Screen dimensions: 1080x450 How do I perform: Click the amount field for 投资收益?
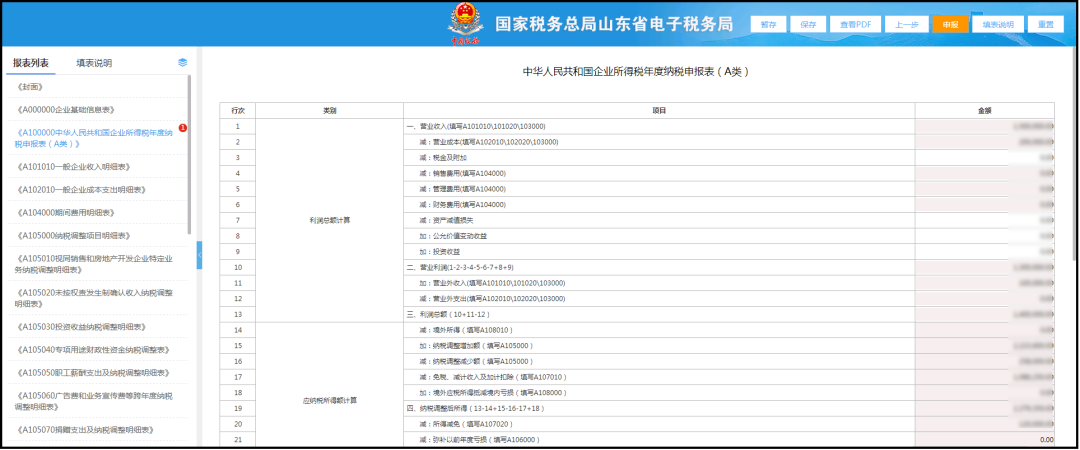pos(984,252)
